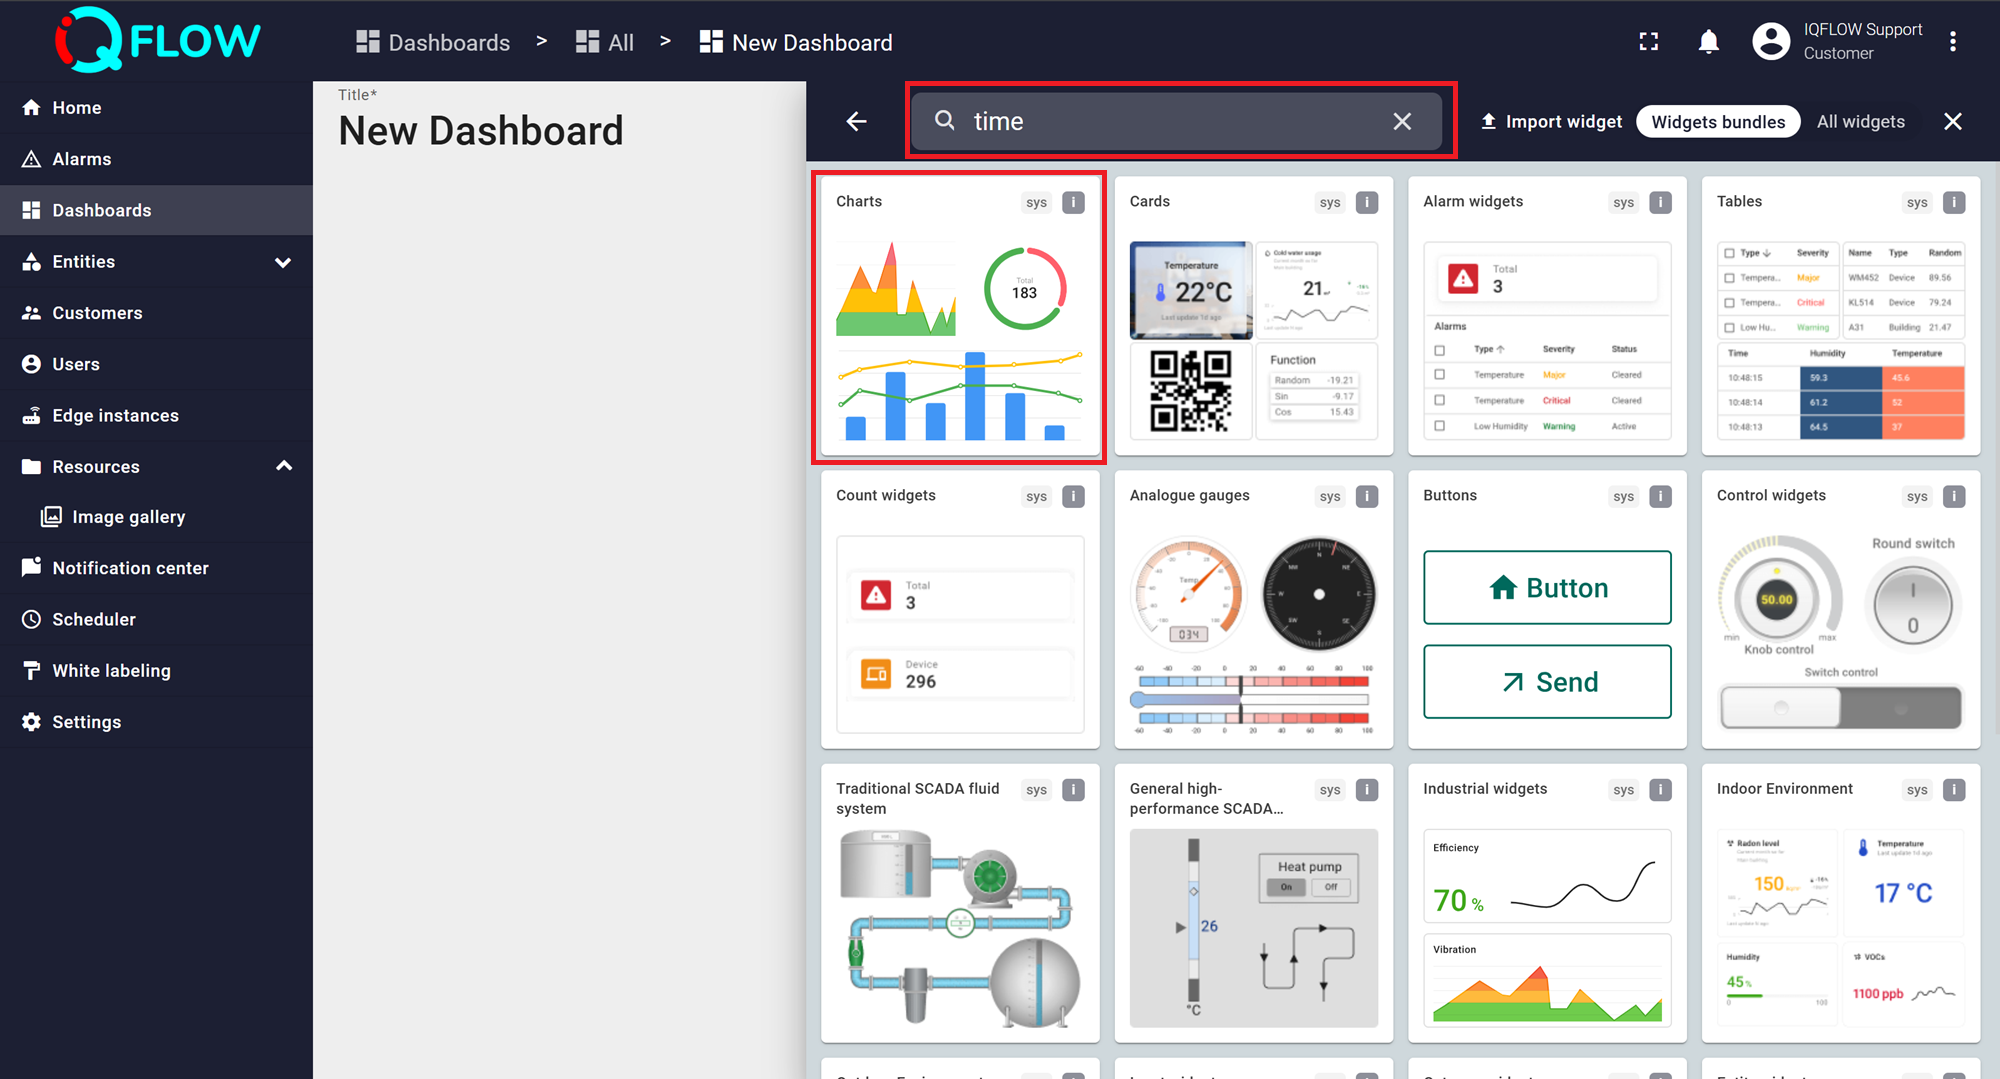Open info icon for Analogue gauges
Image resolution: width=2000 pixels, height=1079 pixels.
point(1366,496)
